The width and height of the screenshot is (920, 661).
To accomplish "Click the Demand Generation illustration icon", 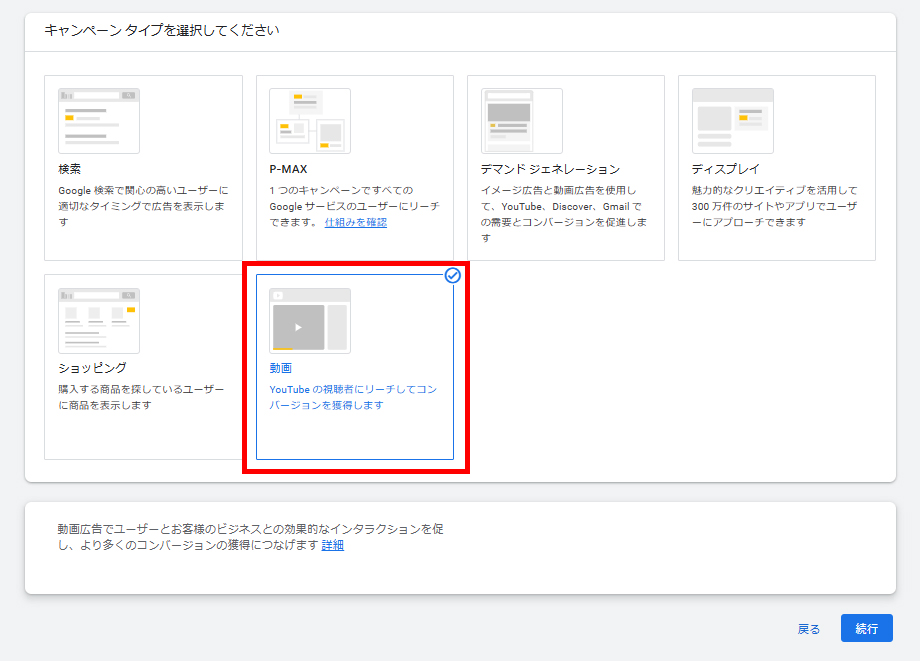I will 521,121.
